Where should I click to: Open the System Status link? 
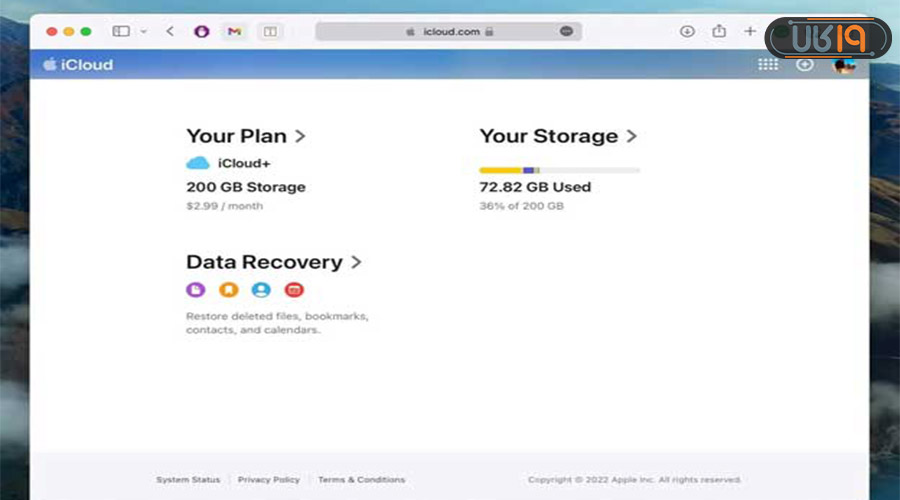coord(188,480)
